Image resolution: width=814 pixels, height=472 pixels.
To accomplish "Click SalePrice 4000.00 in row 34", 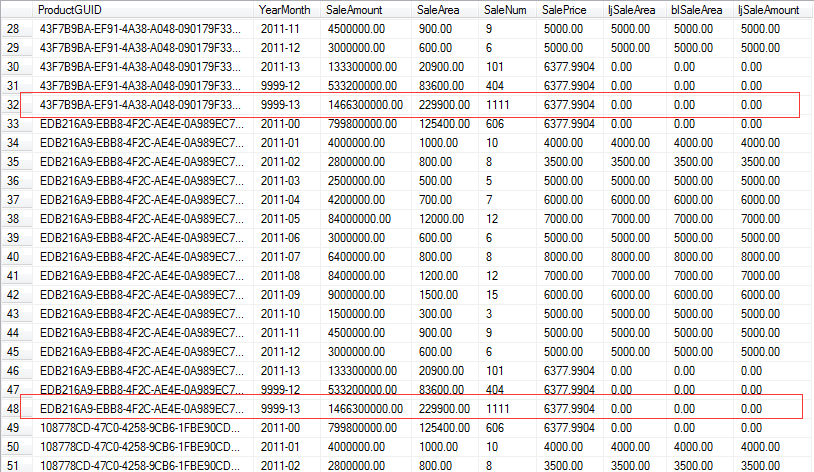I will coord(563,143).
